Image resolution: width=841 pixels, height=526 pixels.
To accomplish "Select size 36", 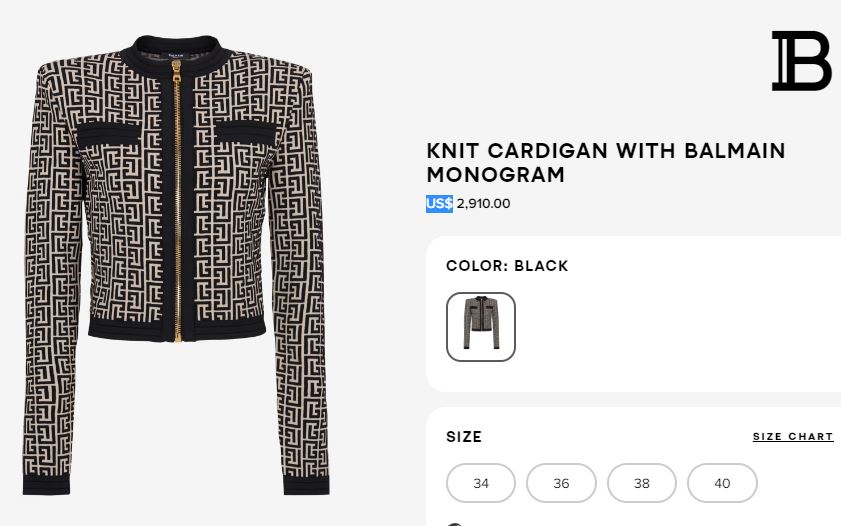I will tap(561, 483).
